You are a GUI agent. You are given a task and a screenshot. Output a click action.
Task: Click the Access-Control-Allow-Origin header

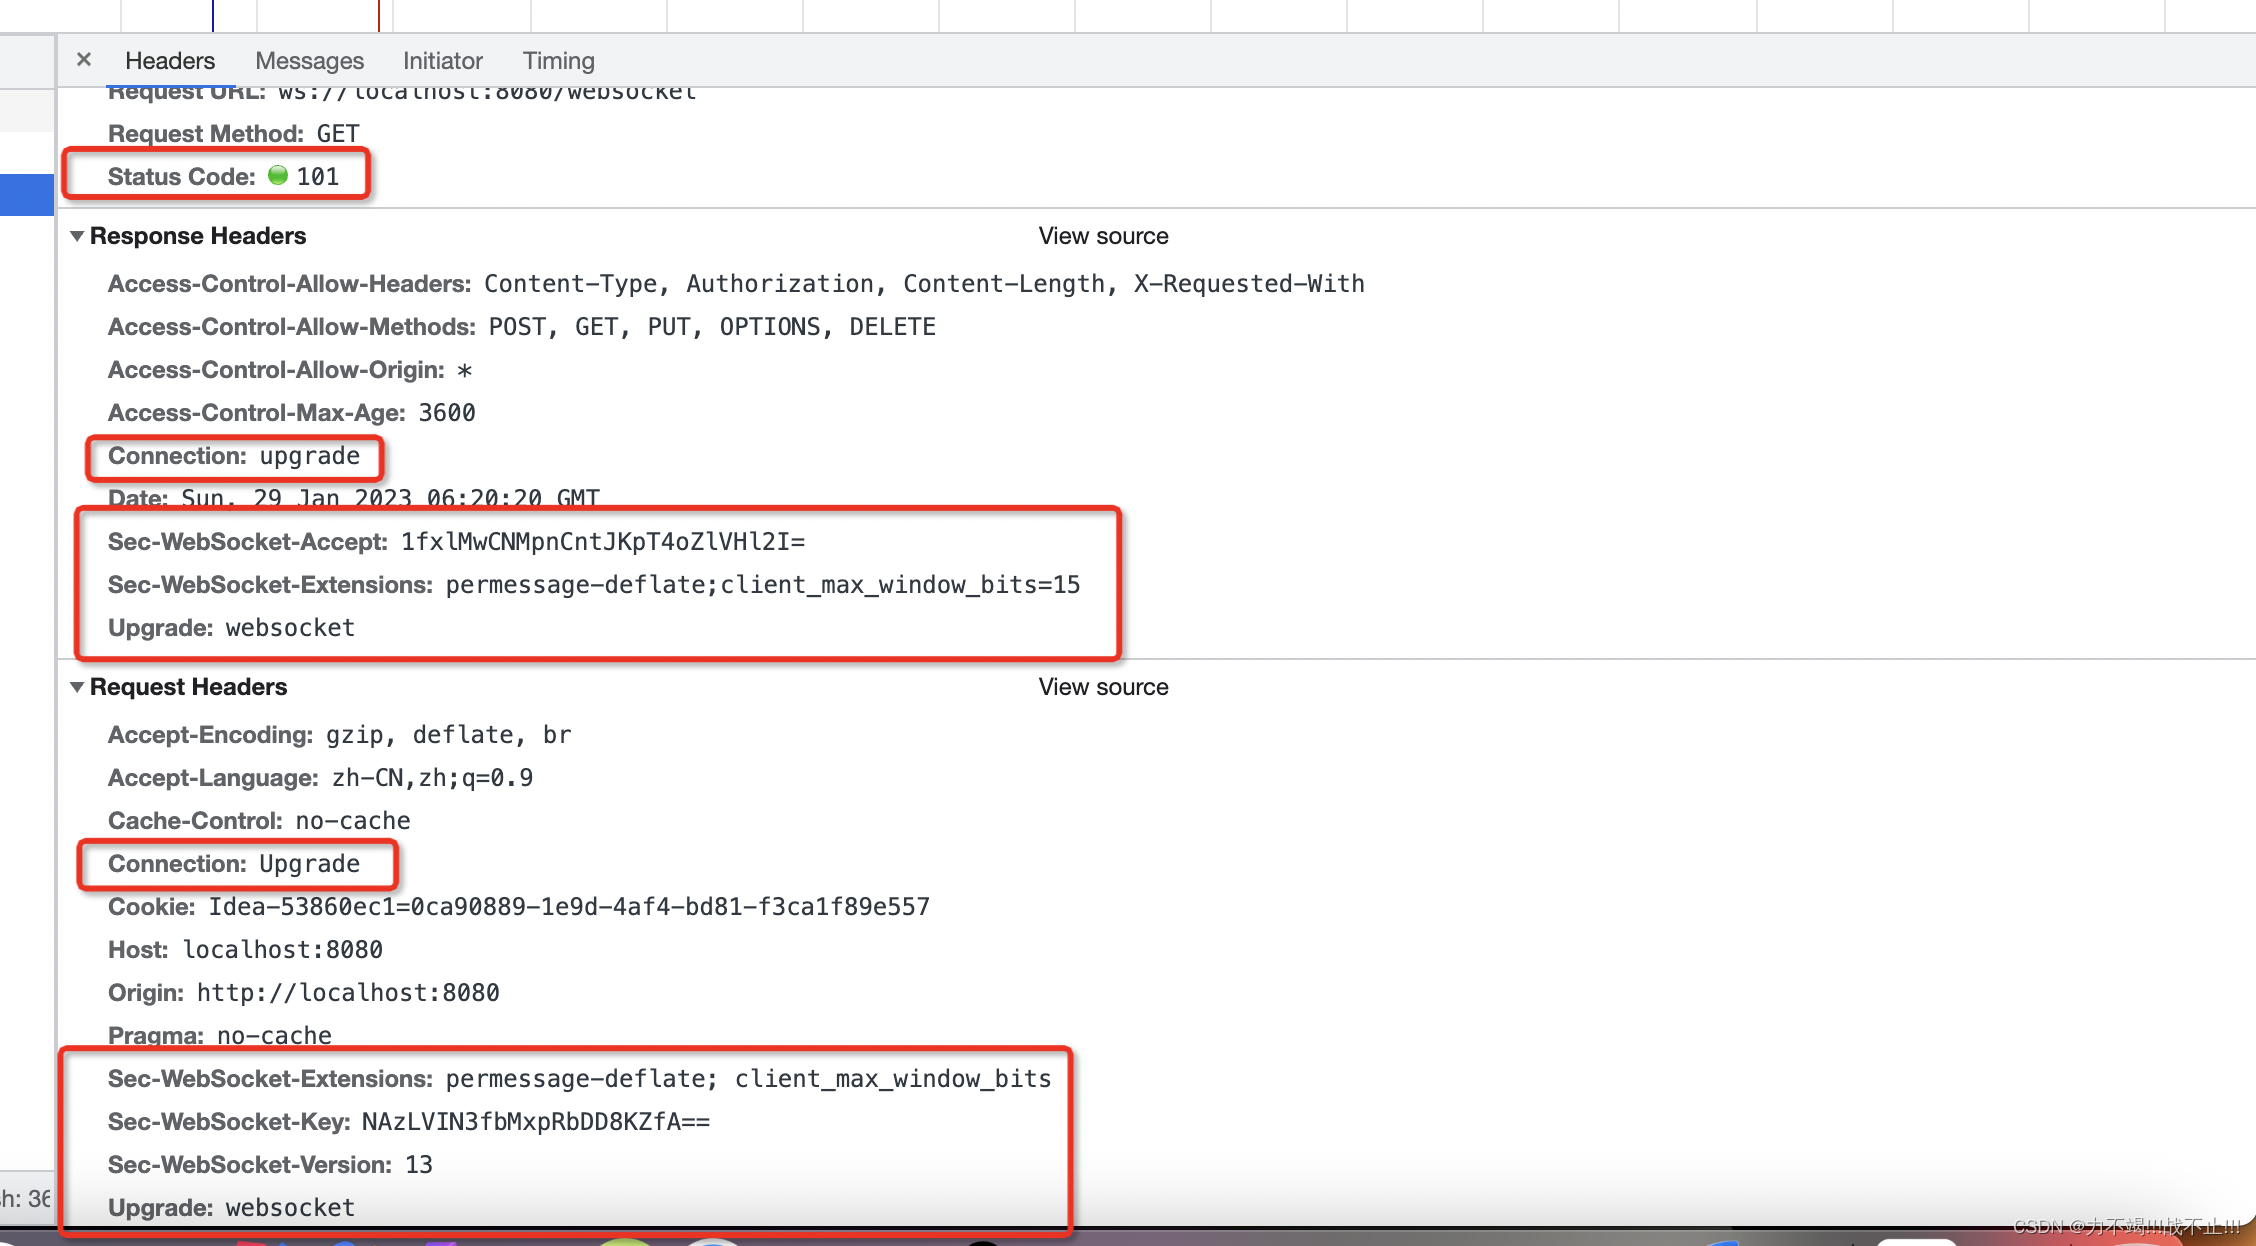tap(290, 370)
